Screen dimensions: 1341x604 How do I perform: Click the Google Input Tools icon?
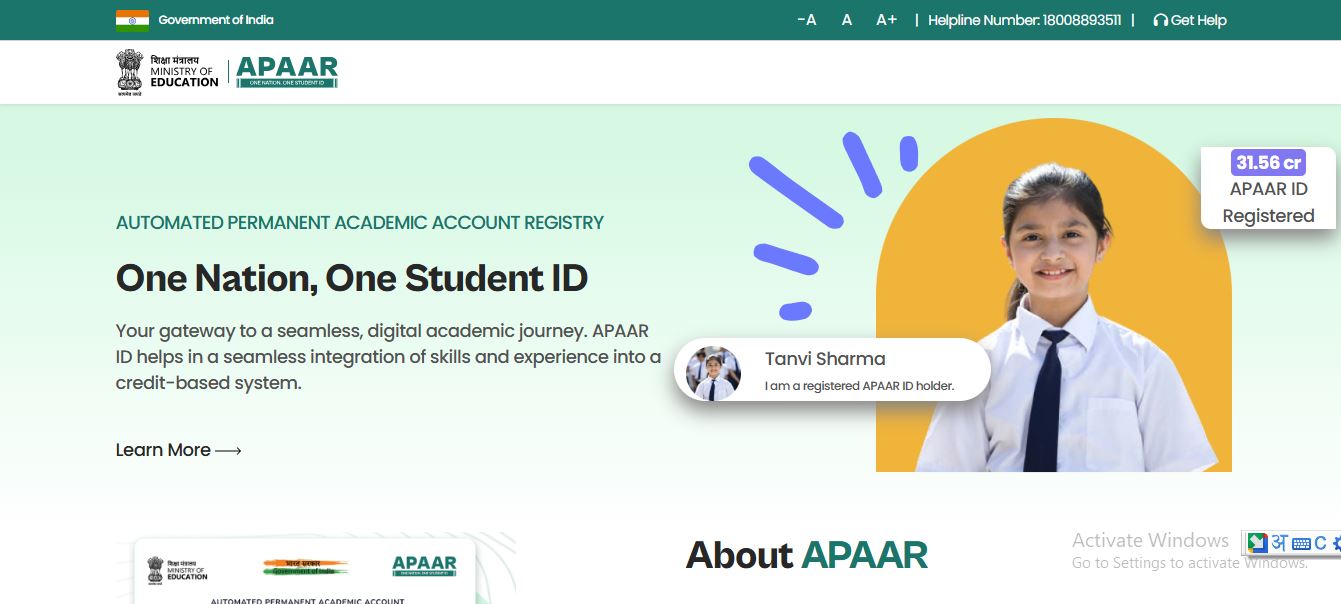pos(1257,543)
